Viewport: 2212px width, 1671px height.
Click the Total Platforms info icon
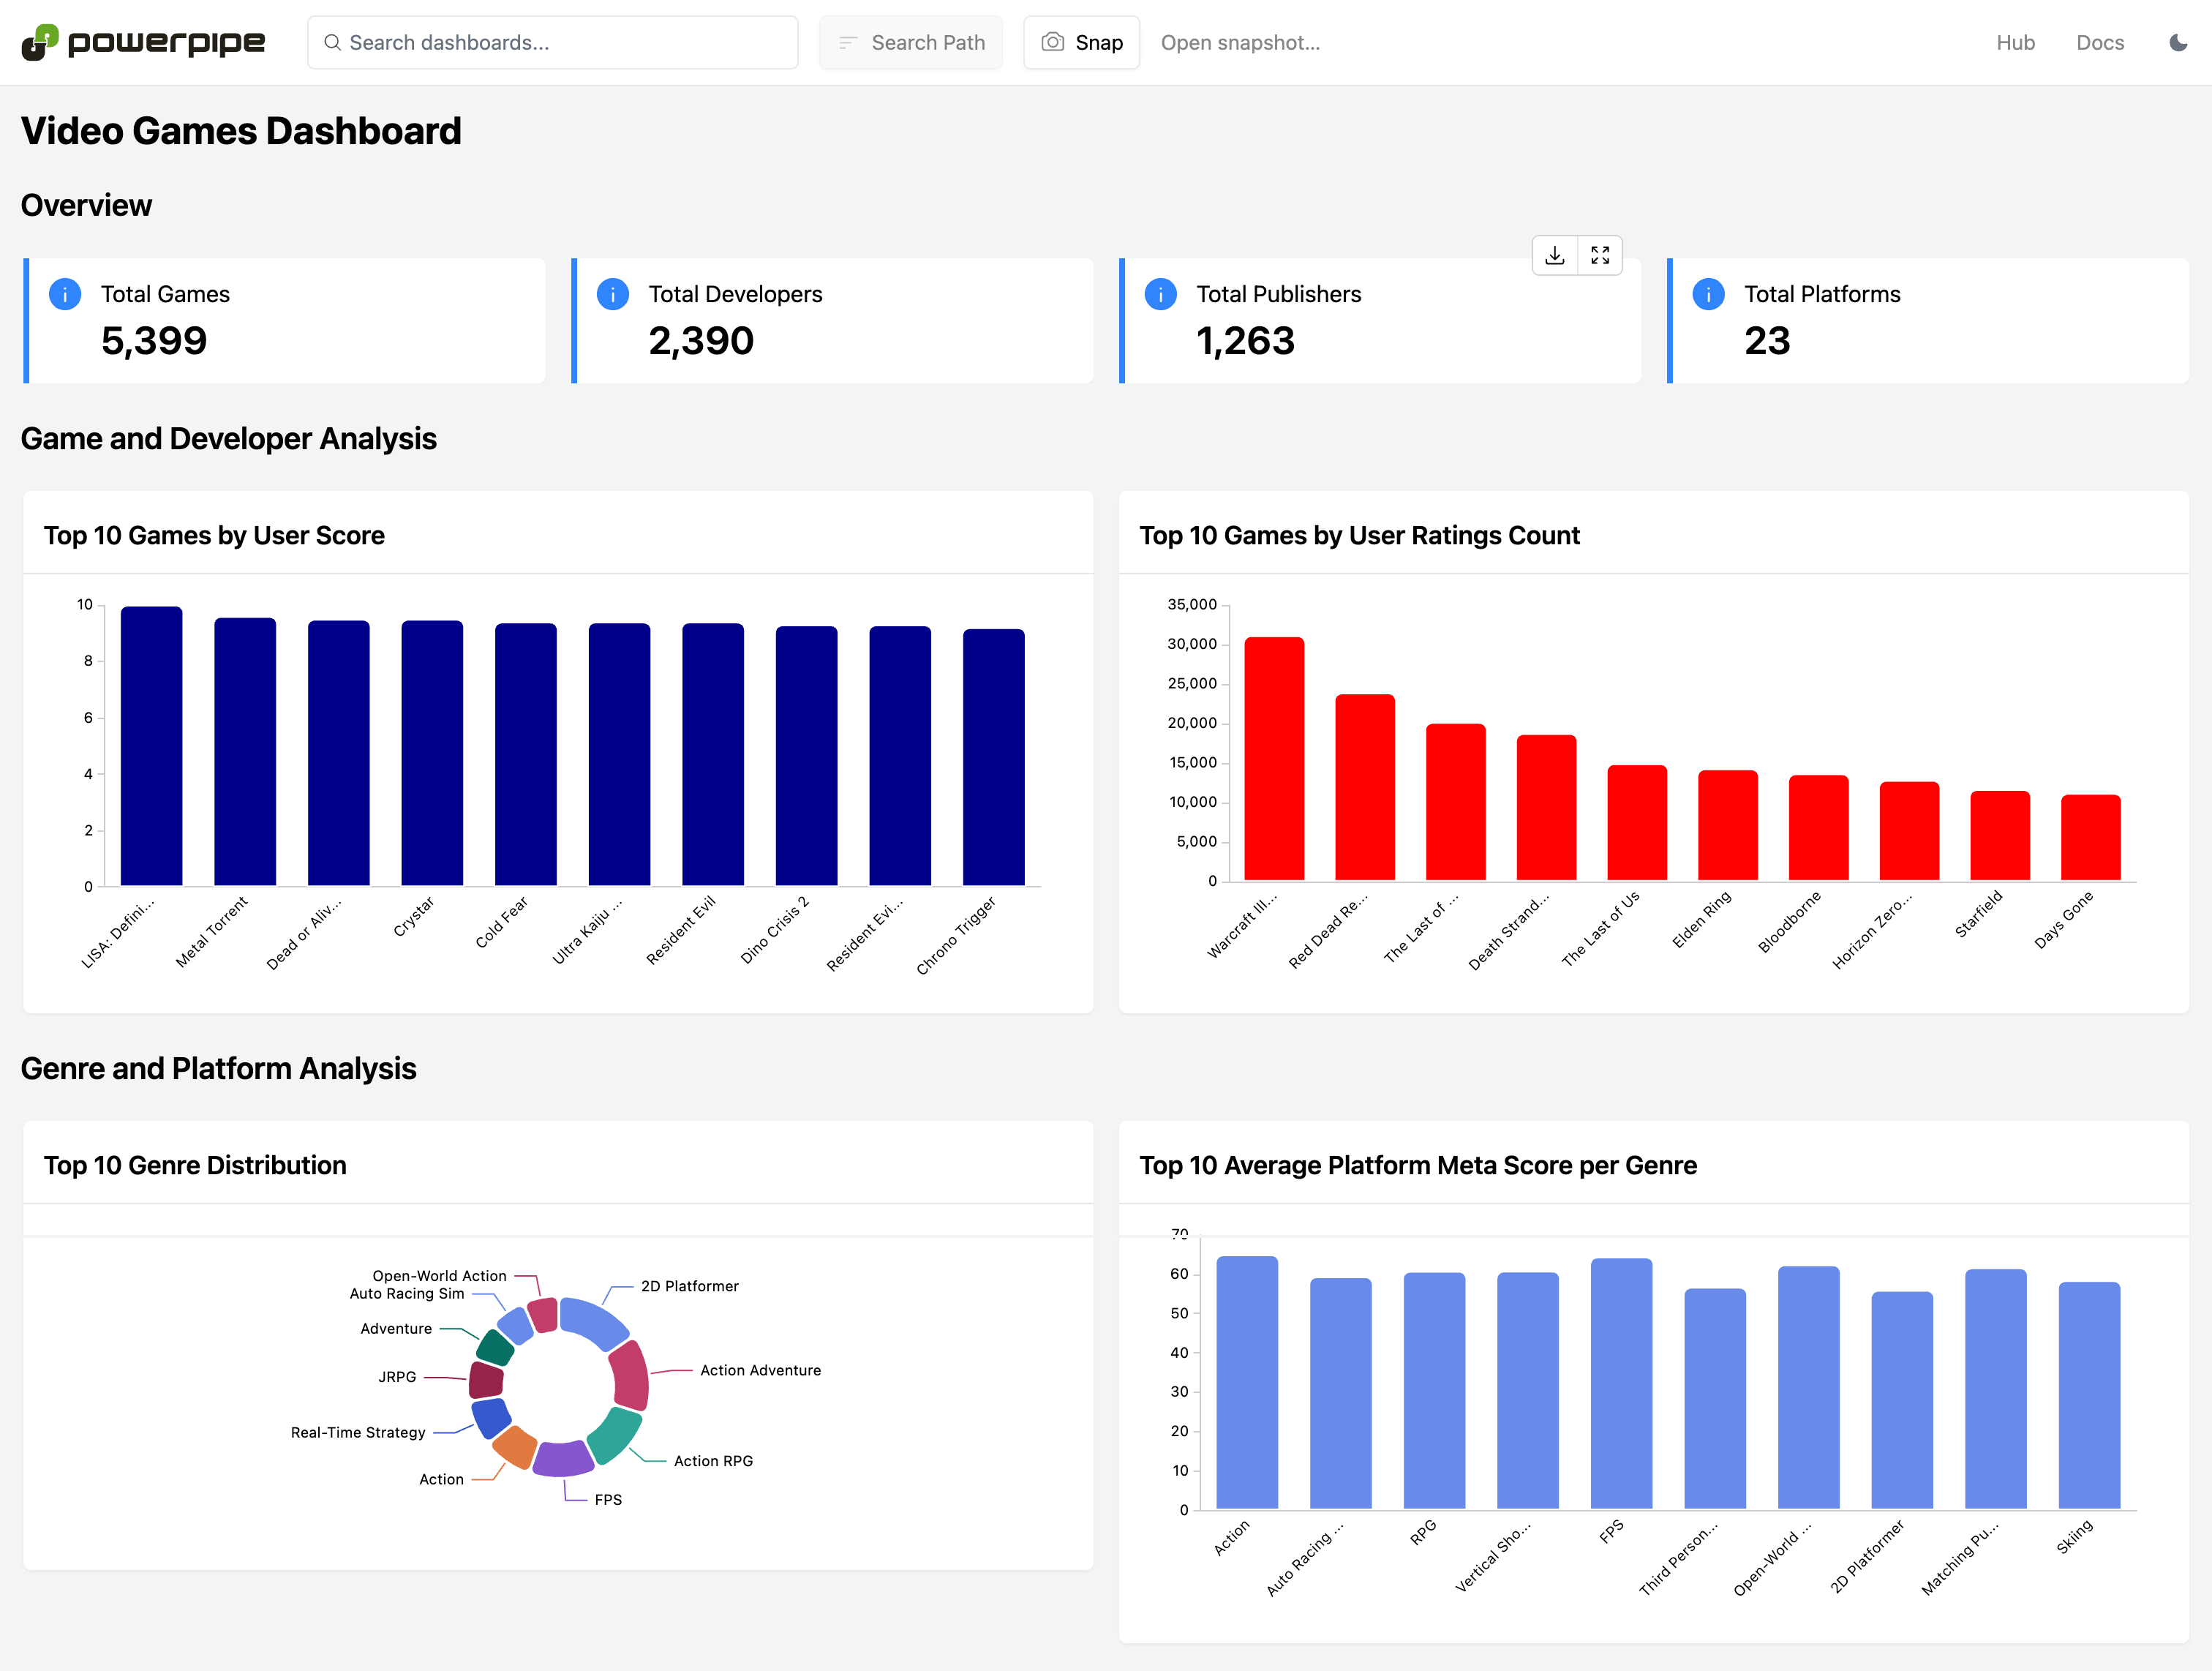1708,294
